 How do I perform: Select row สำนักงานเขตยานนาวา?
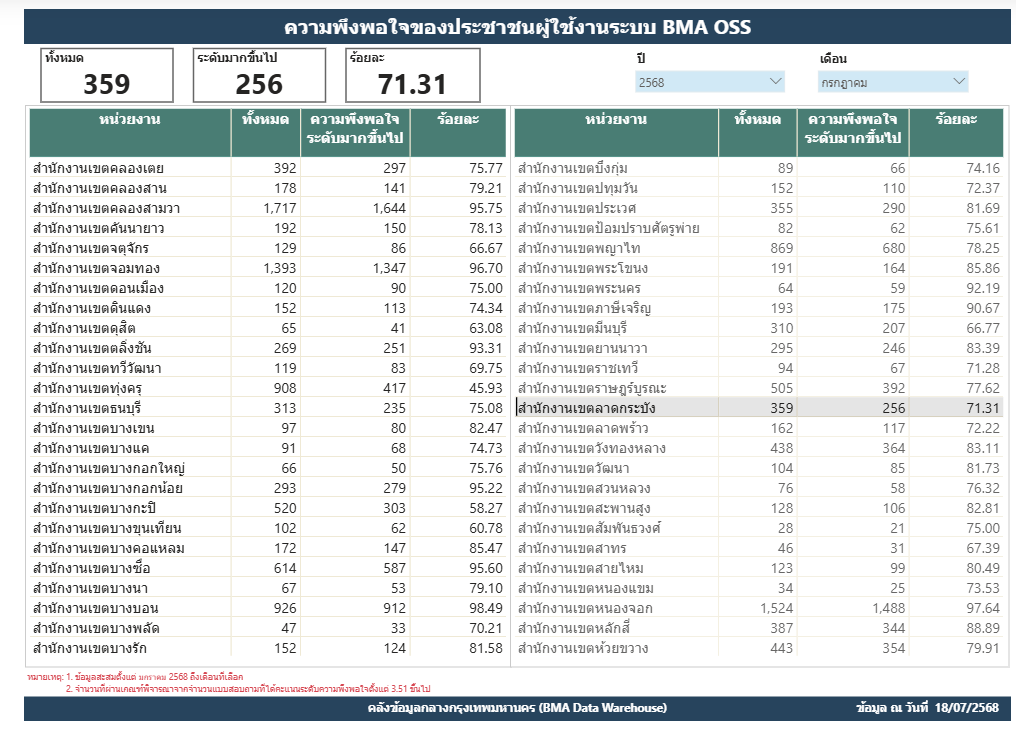(x=759, y=348)
